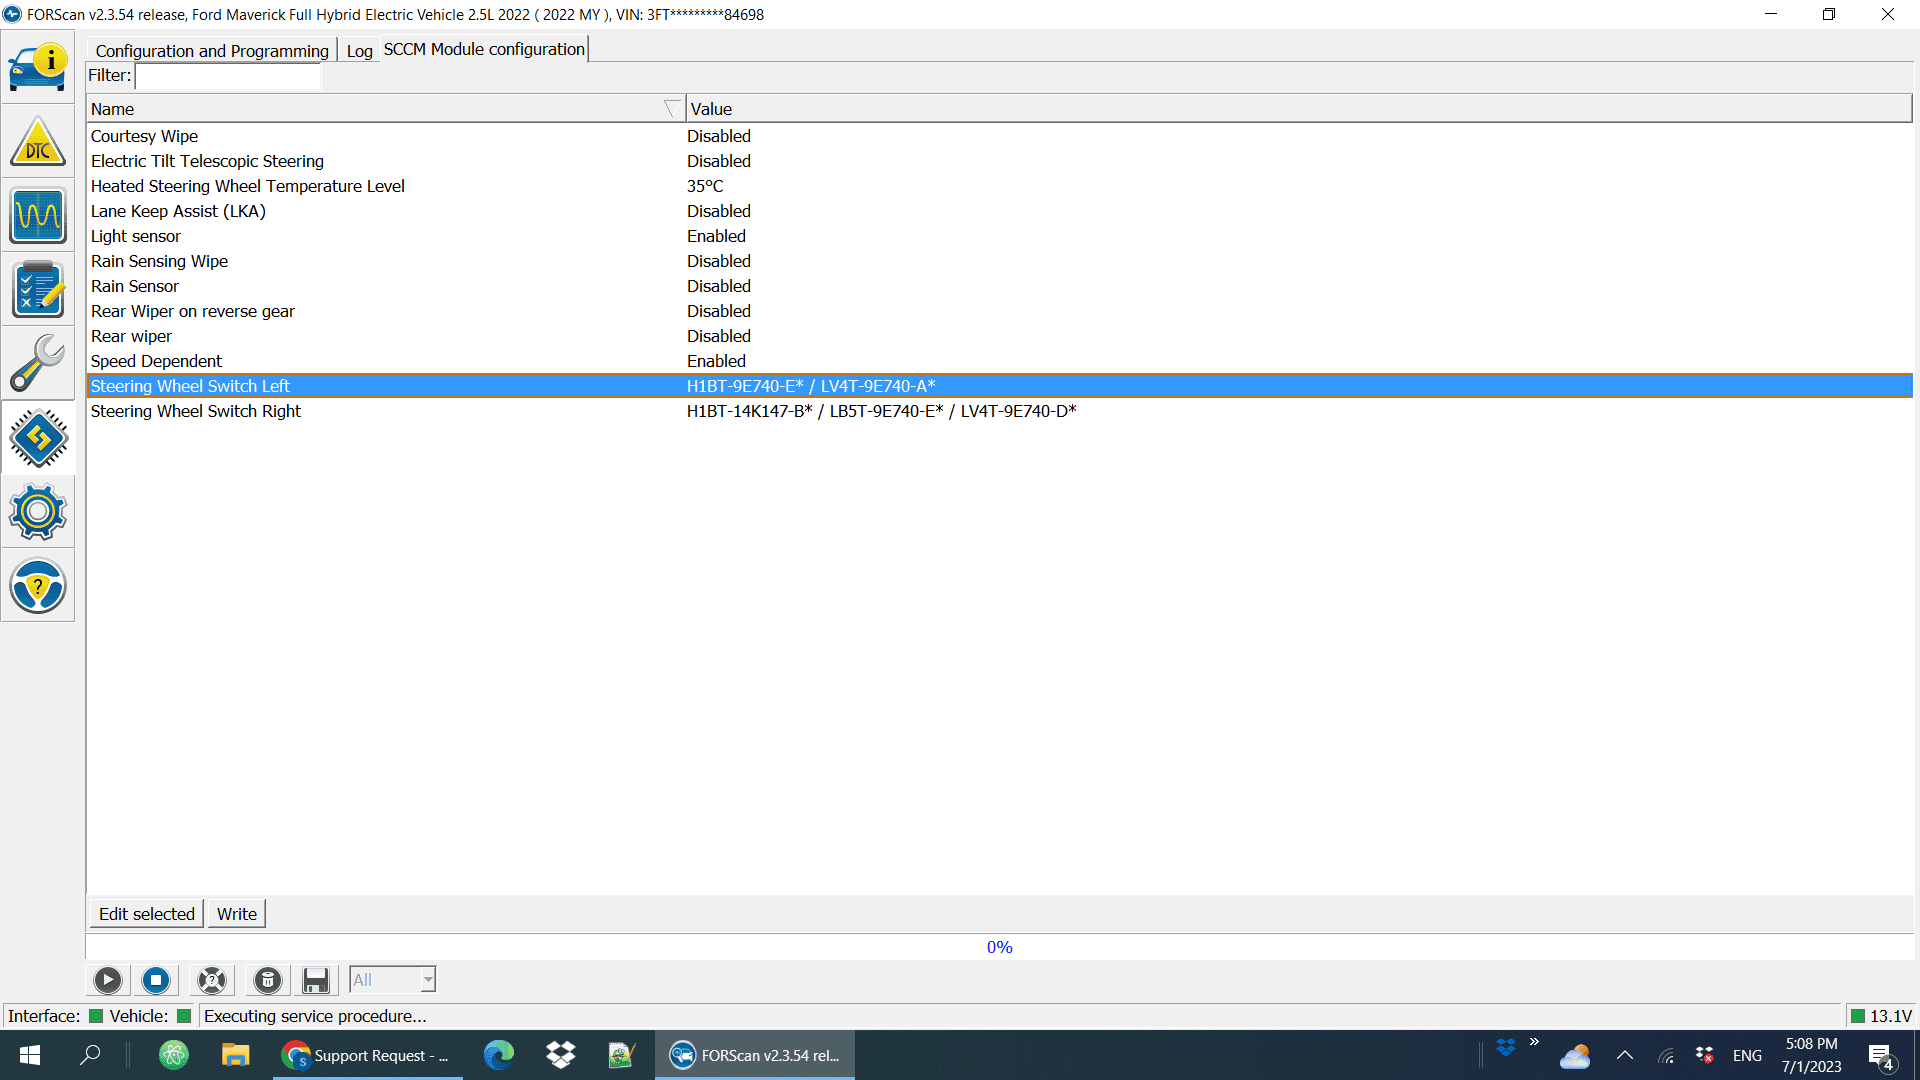The image size is (1920, 1080).
Task: Open the Vehicle information section
Action: [x=38, y=67]
